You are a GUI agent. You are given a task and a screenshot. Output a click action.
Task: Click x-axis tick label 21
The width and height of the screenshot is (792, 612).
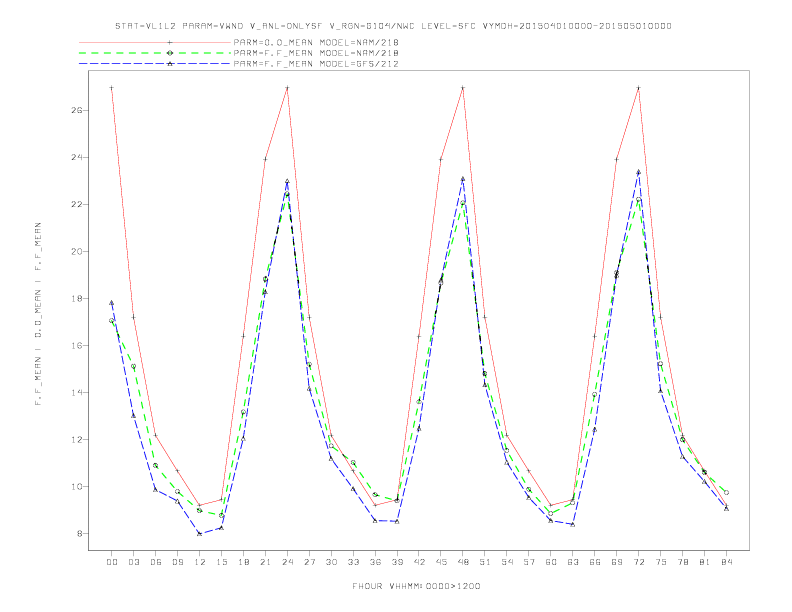click(x=265, y=562)
